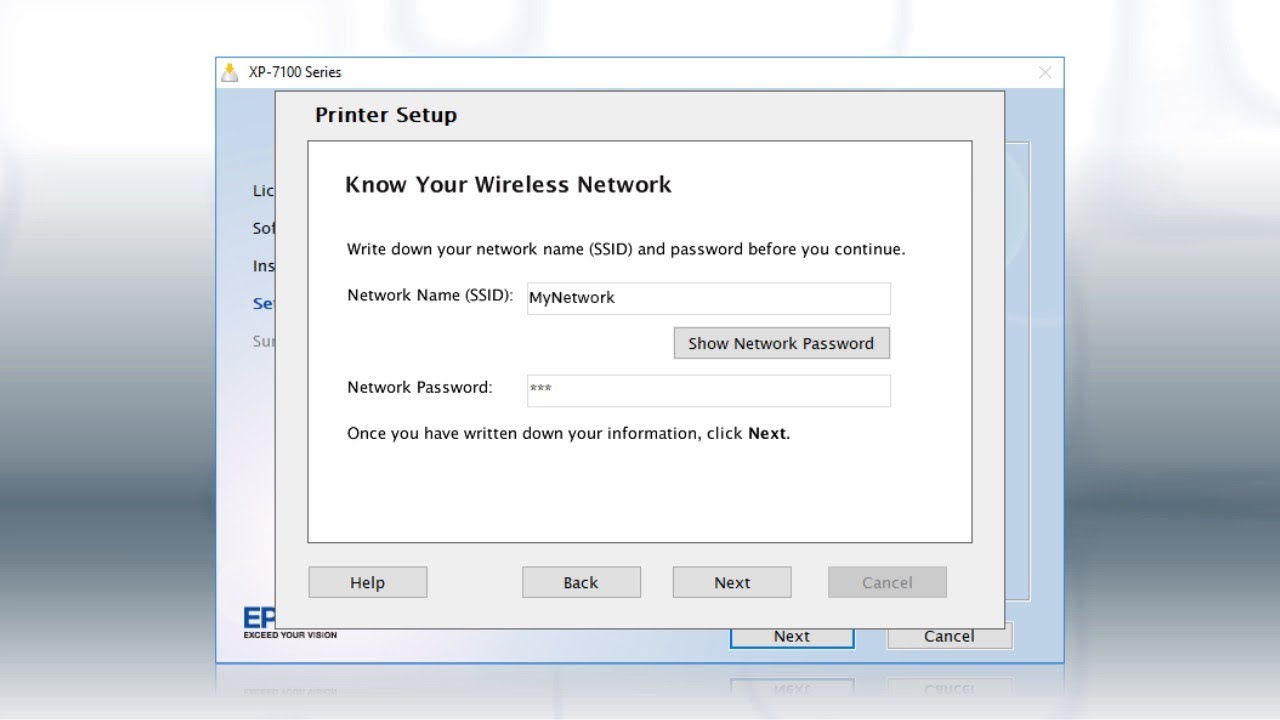This screenshot has width=1280, height=720.
Task: Click the Network Password field
Action: [708, 390]
